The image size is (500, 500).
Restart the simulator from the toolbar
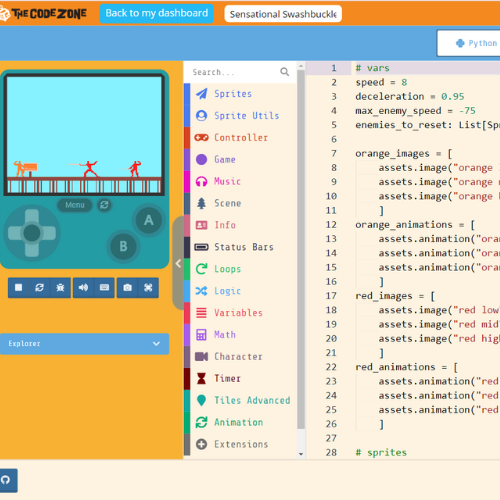pyautogui.click(x=39, y=287)
